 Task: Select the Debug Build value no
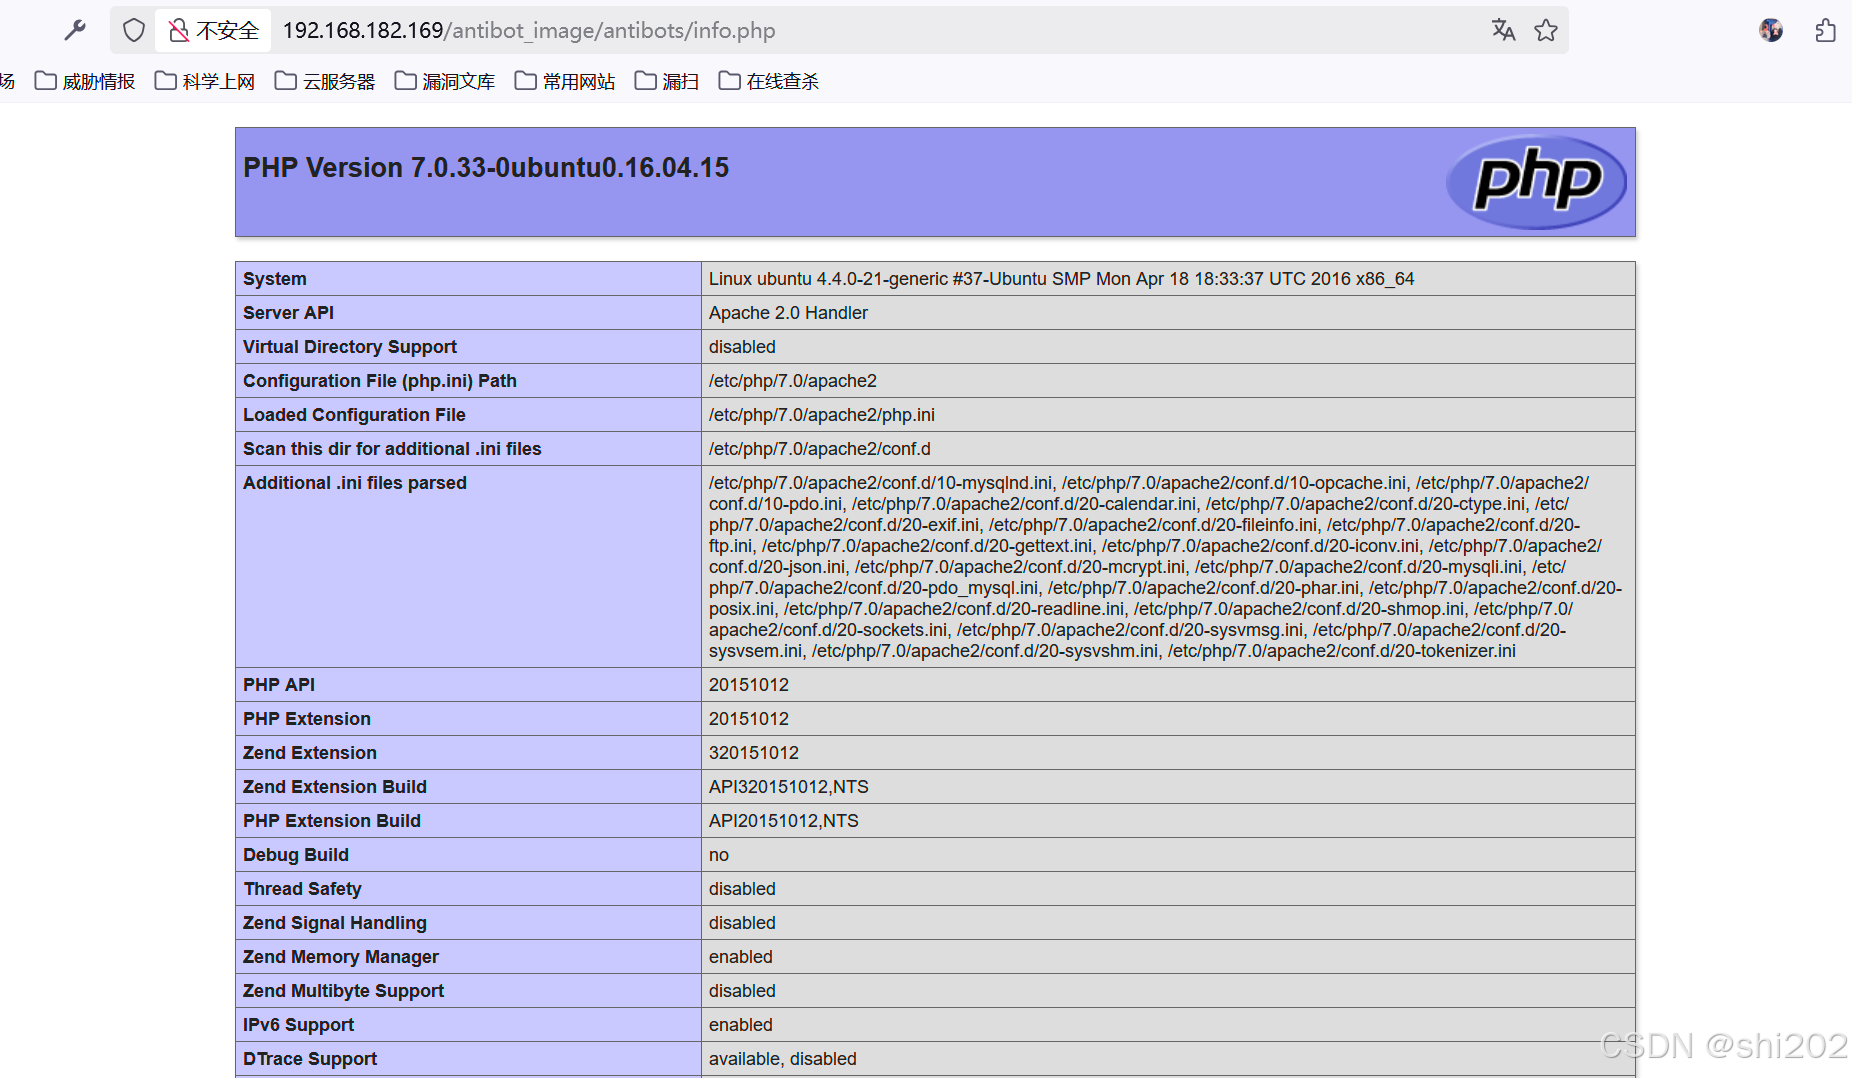(x=719, y=855)
